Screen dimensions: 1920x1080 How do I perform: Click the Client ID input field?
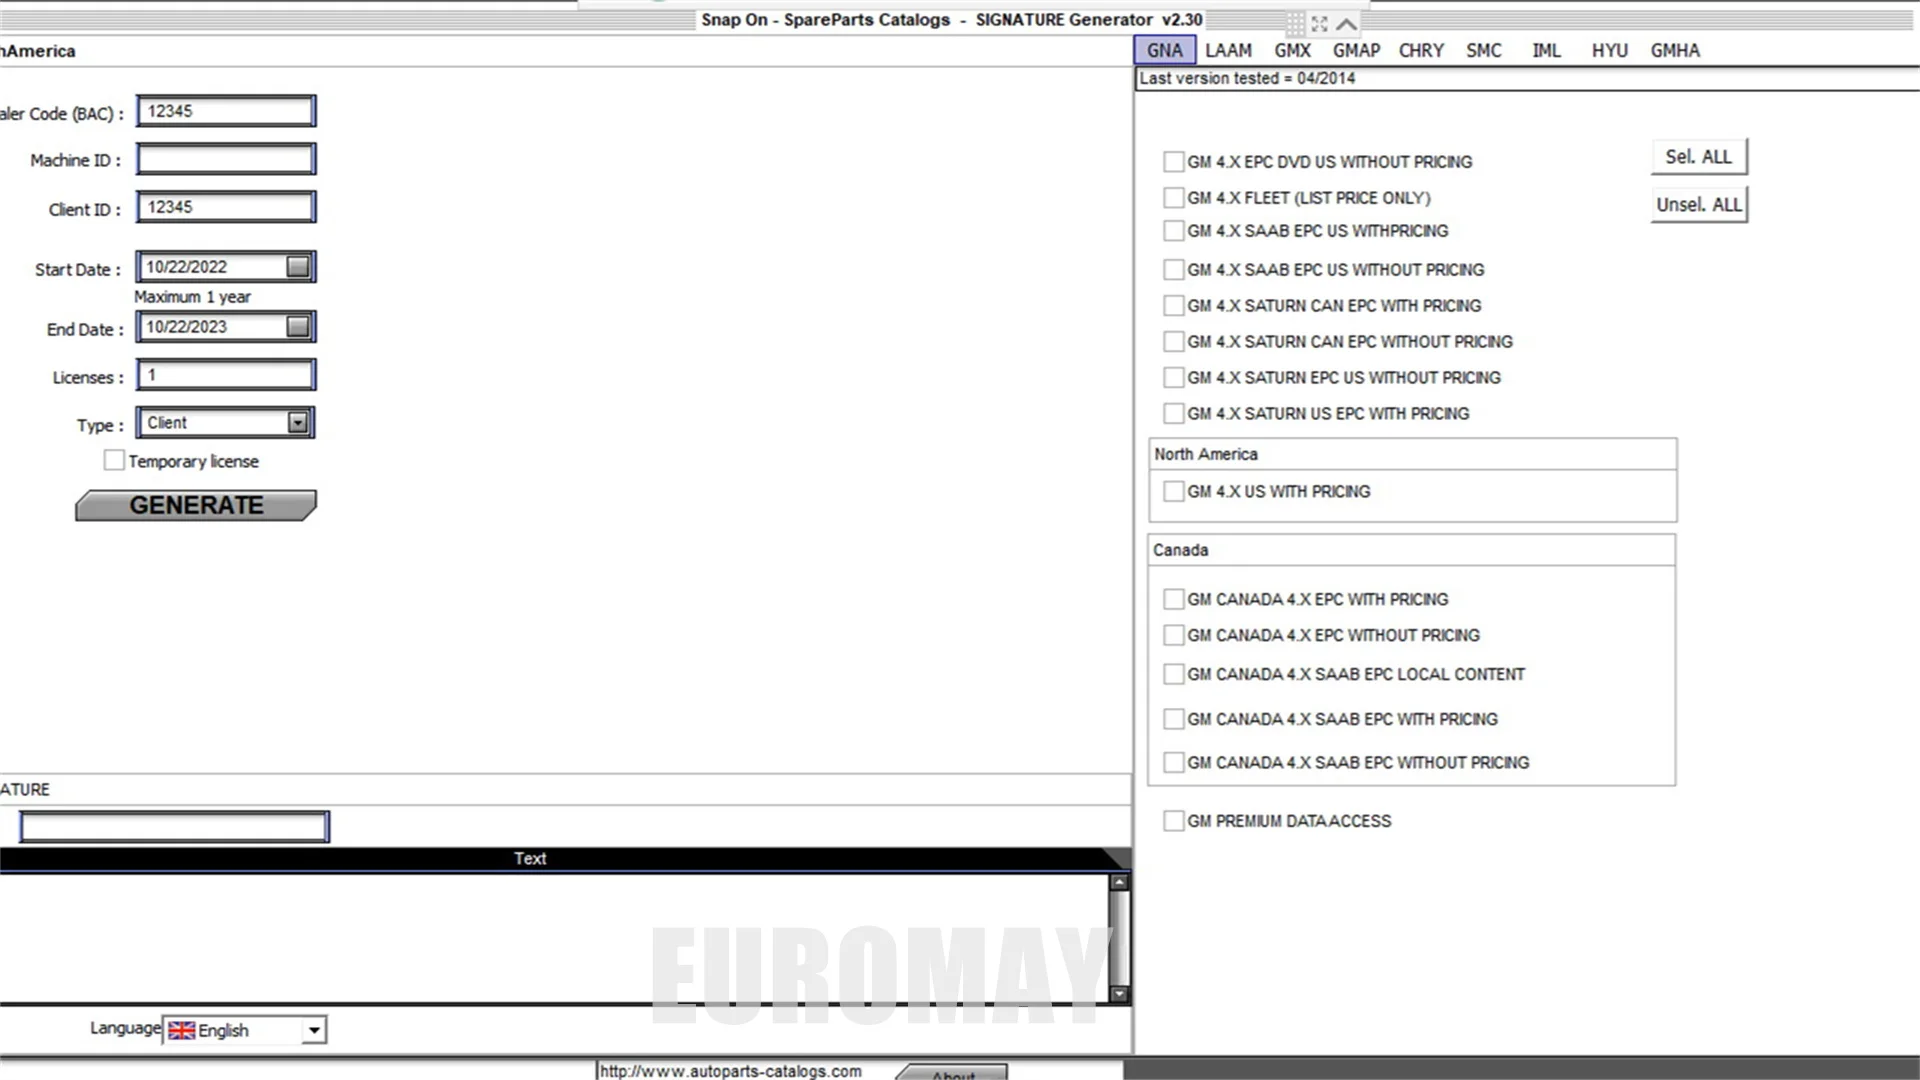coord(226,207)
